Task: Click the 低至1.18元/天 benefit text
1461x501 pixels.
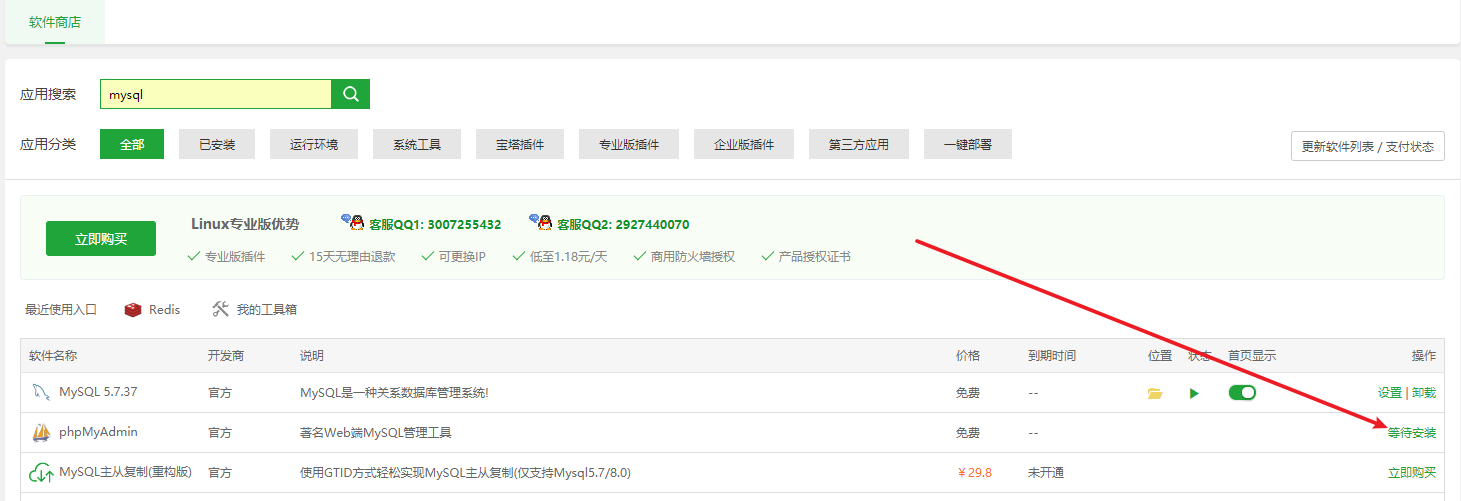Action: pyautogui.click(x=569, y=257)
